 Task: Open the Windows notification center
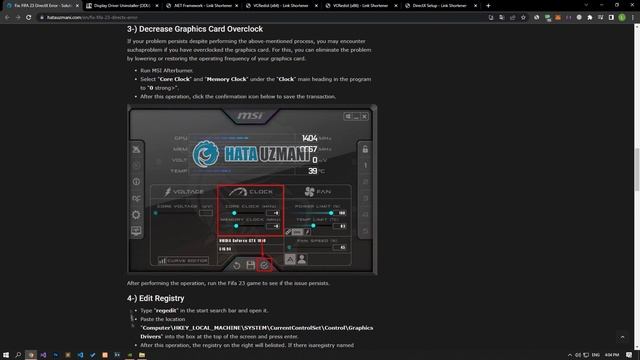[x=629, y=355]
